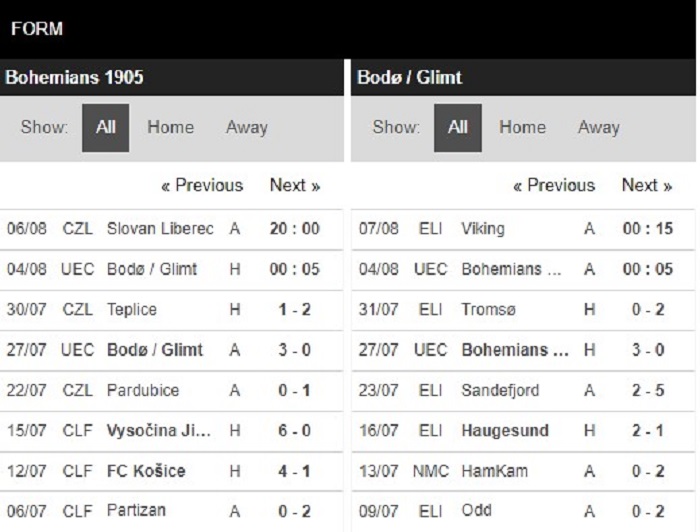Go to Previous results for Bohemians 1905
The image size is (700, 532).
click(x=202, y=185)
